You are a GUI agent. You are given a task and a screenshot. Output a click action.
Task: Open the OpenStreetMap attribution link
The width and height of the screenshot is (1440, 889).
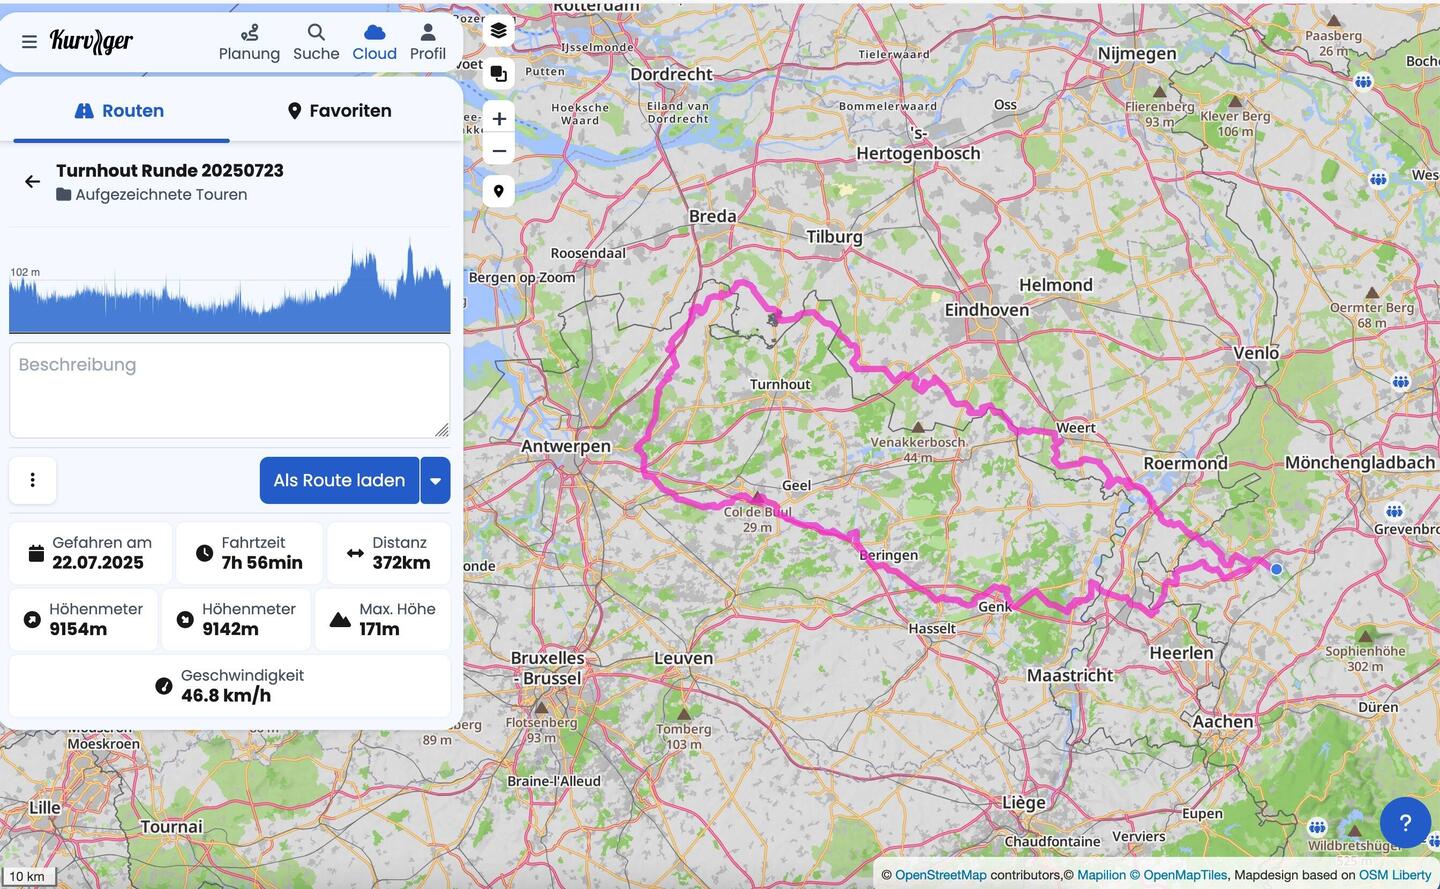[940, 875]
